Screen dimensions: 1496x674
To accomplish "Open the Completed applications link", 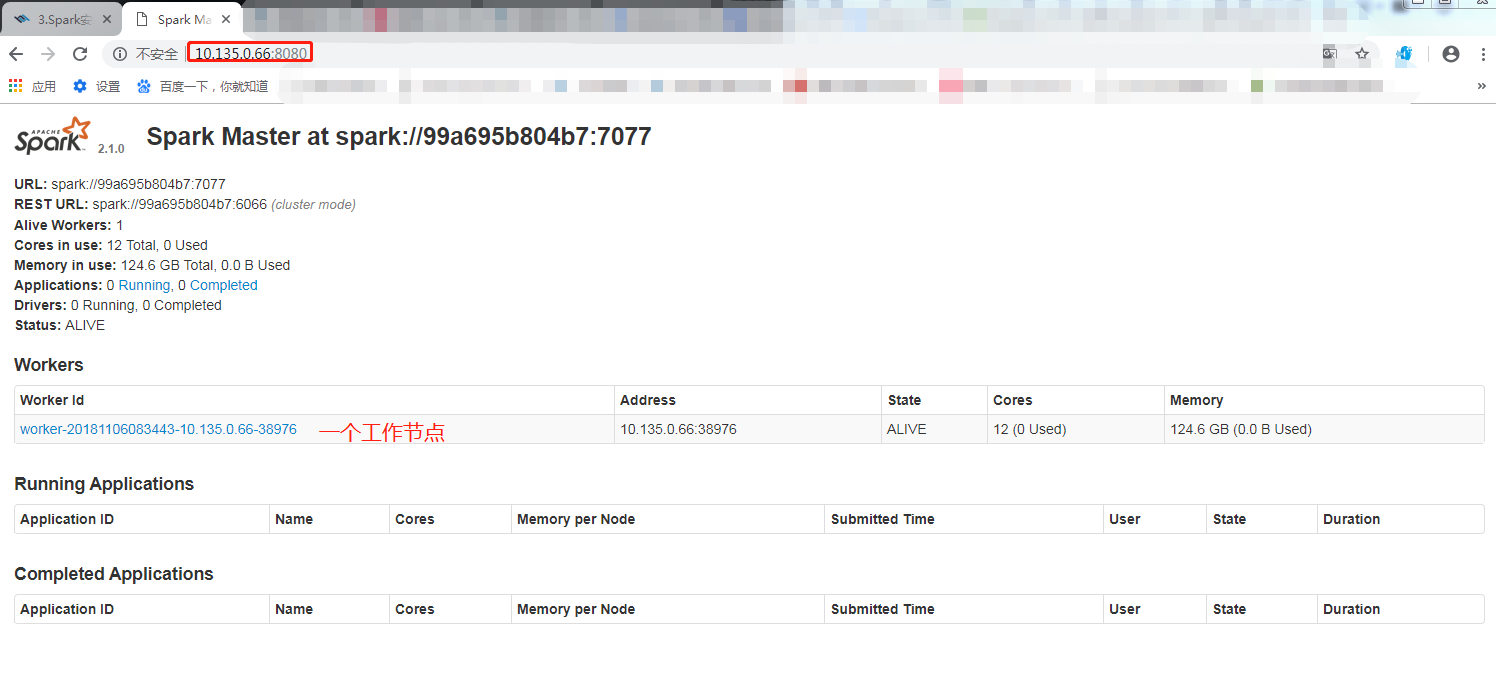I will tap(224, 285).
